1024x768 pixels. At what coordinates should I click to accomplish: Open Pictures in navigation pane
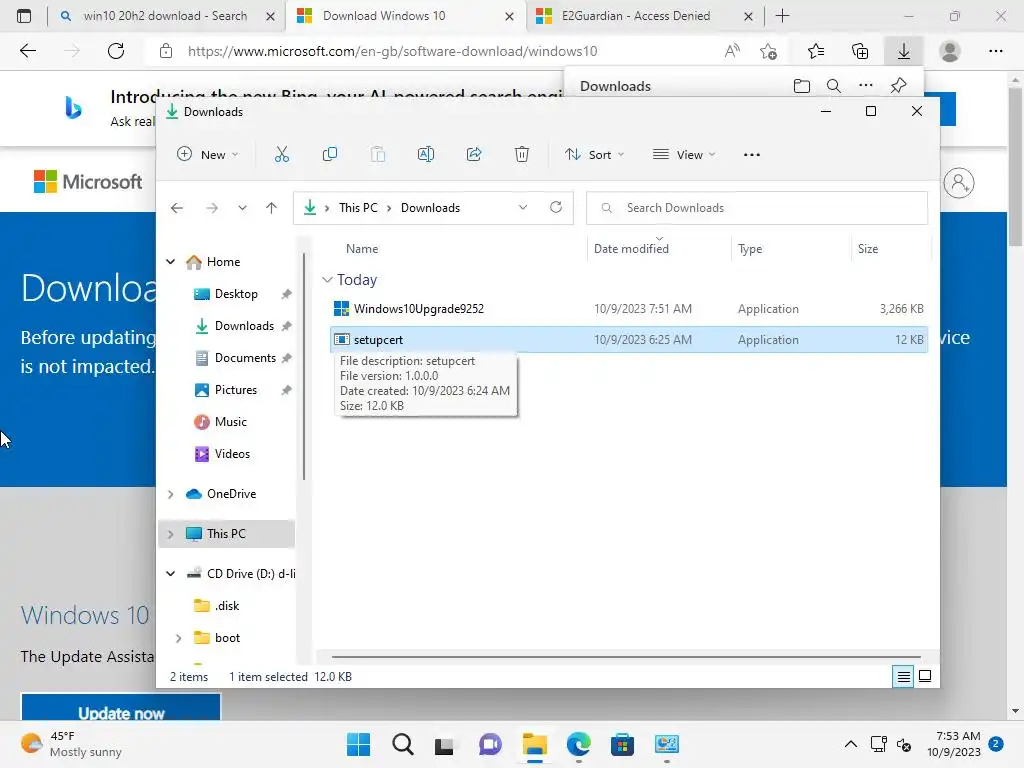tap(235, 390)
